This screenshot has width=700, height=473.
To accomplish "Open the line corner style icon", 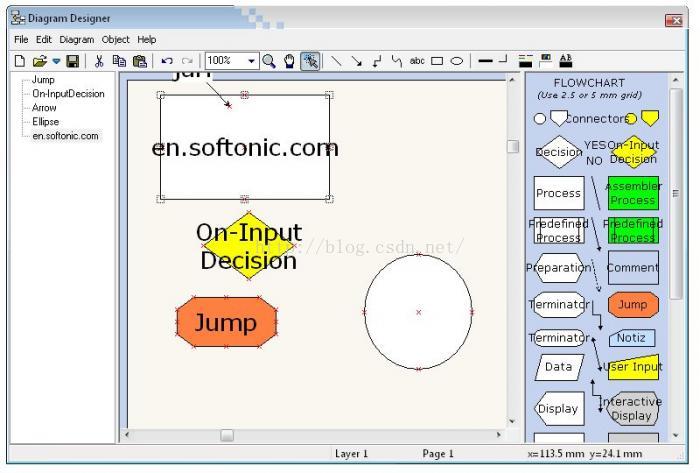I will (x=503, y=60).
